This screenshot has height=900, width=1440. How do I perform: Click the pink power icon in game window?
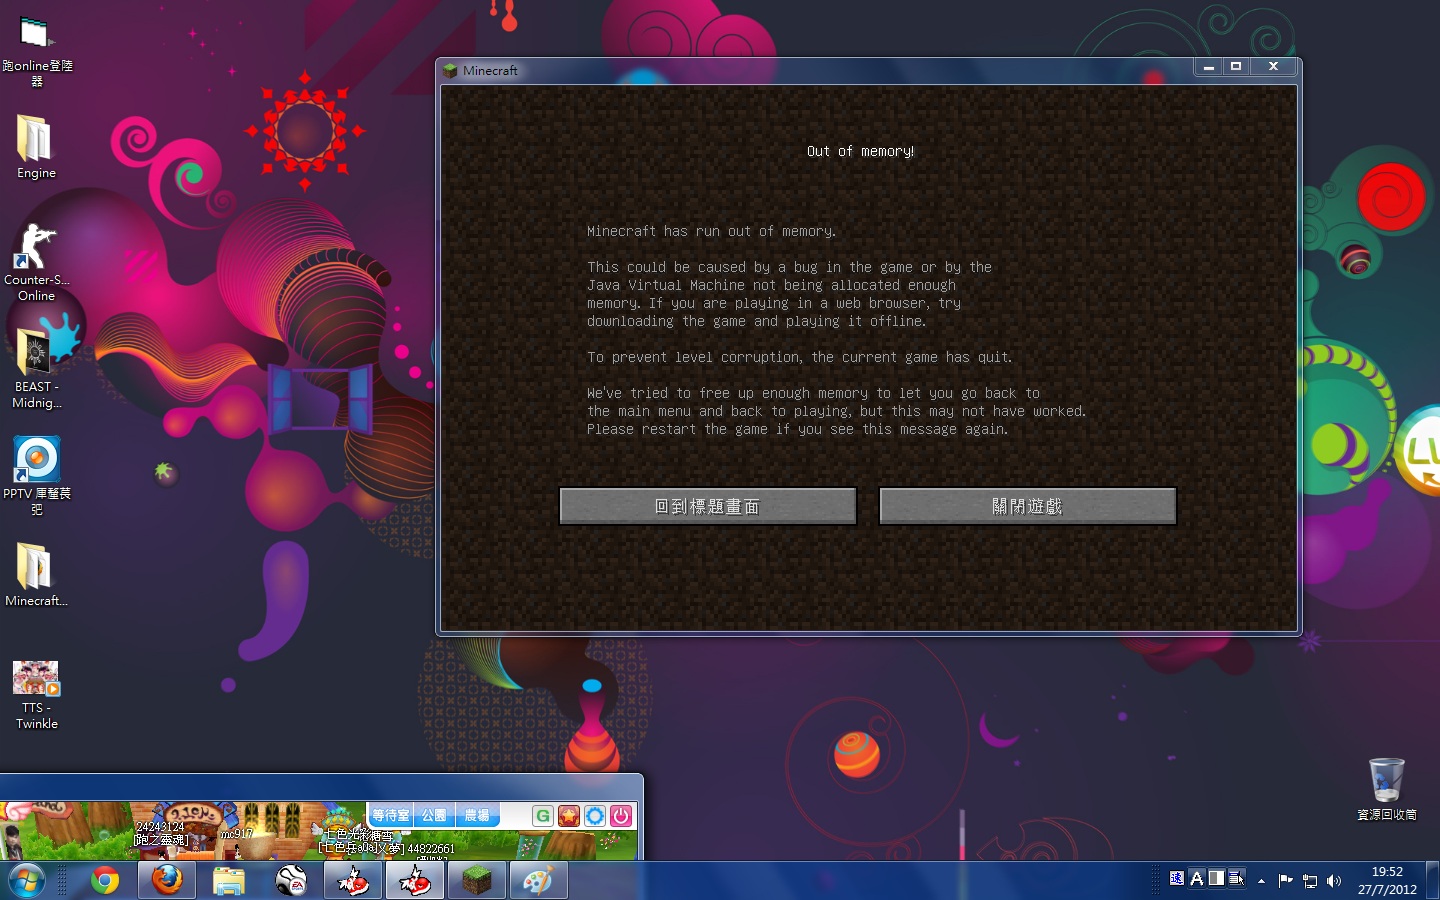[621, 816]
